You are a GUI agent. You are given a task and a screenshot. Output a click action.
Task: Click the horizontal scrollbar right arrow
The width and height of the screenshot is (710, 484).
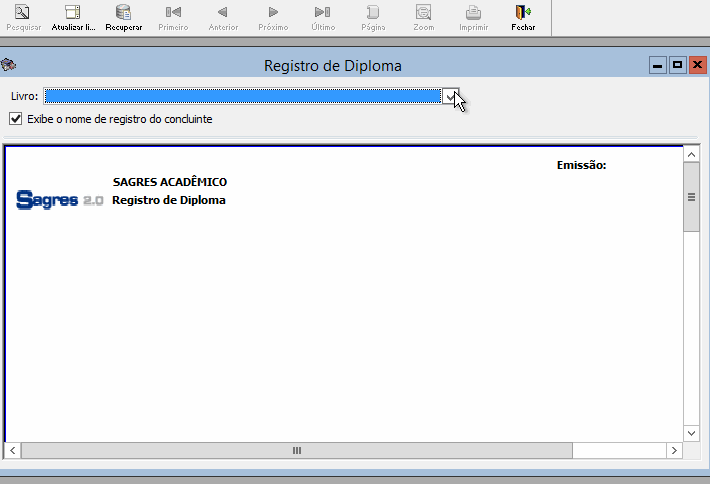[x=675, y=451]
